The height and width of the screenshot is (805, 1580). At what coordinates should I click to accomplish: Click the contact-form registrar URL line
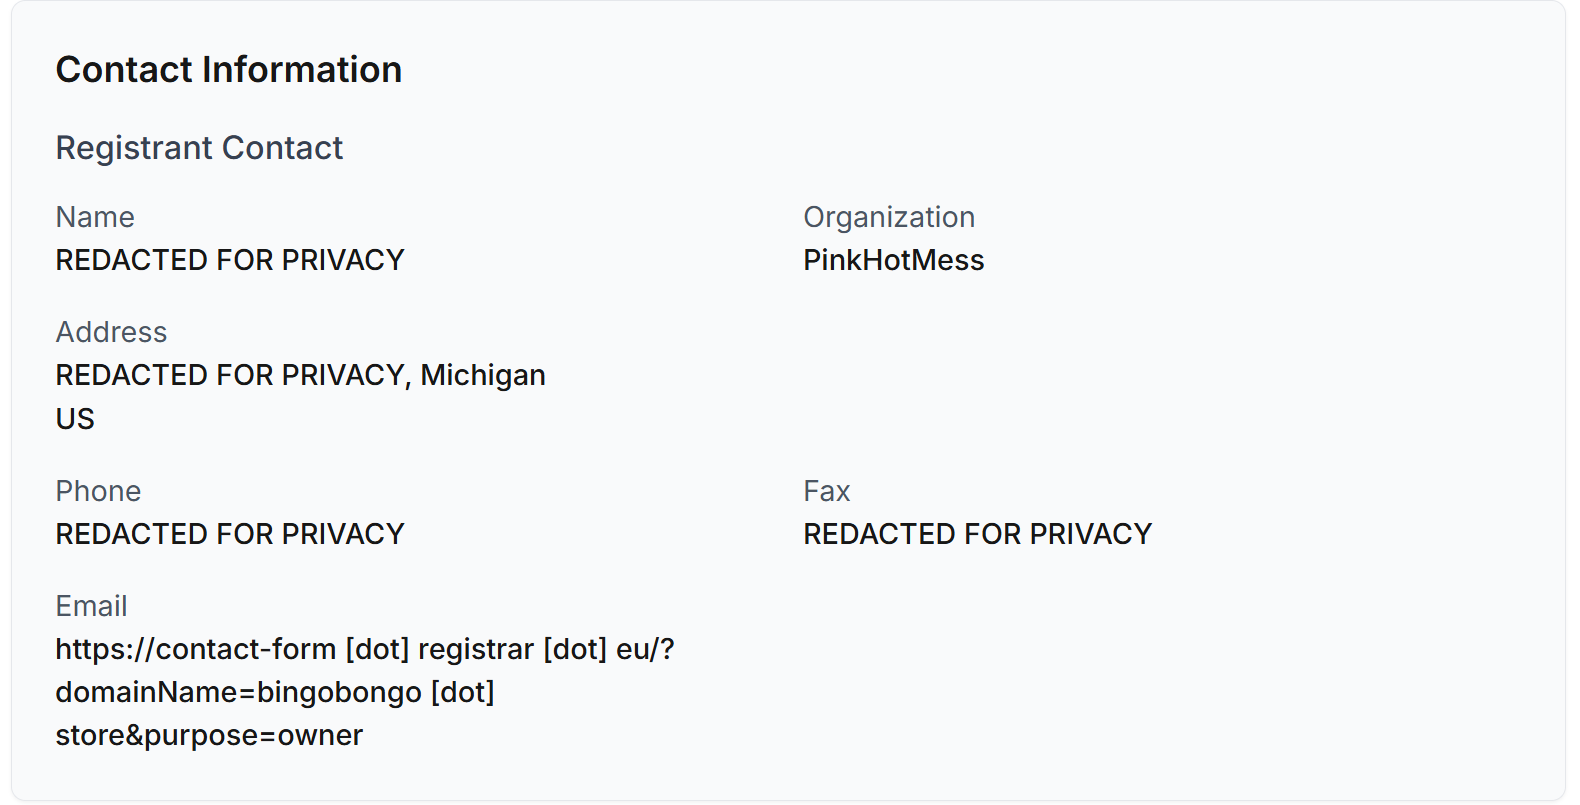(364, 649)
